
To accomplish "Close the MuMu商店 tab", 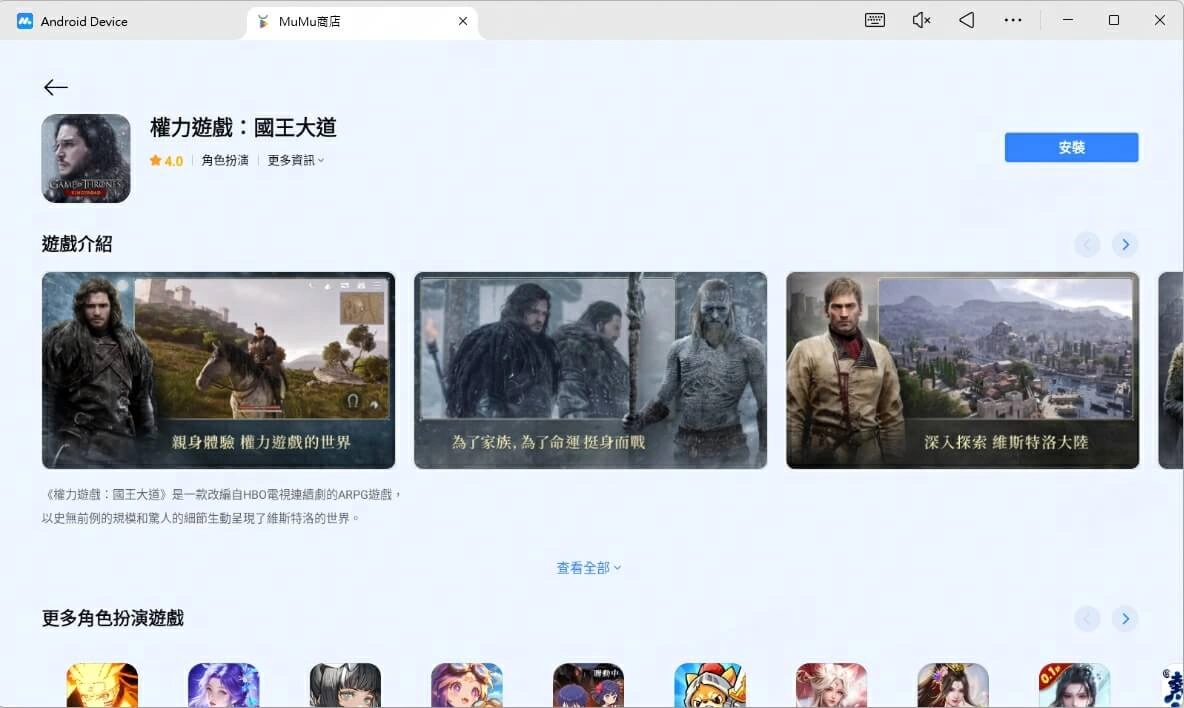I will point(463,21).
